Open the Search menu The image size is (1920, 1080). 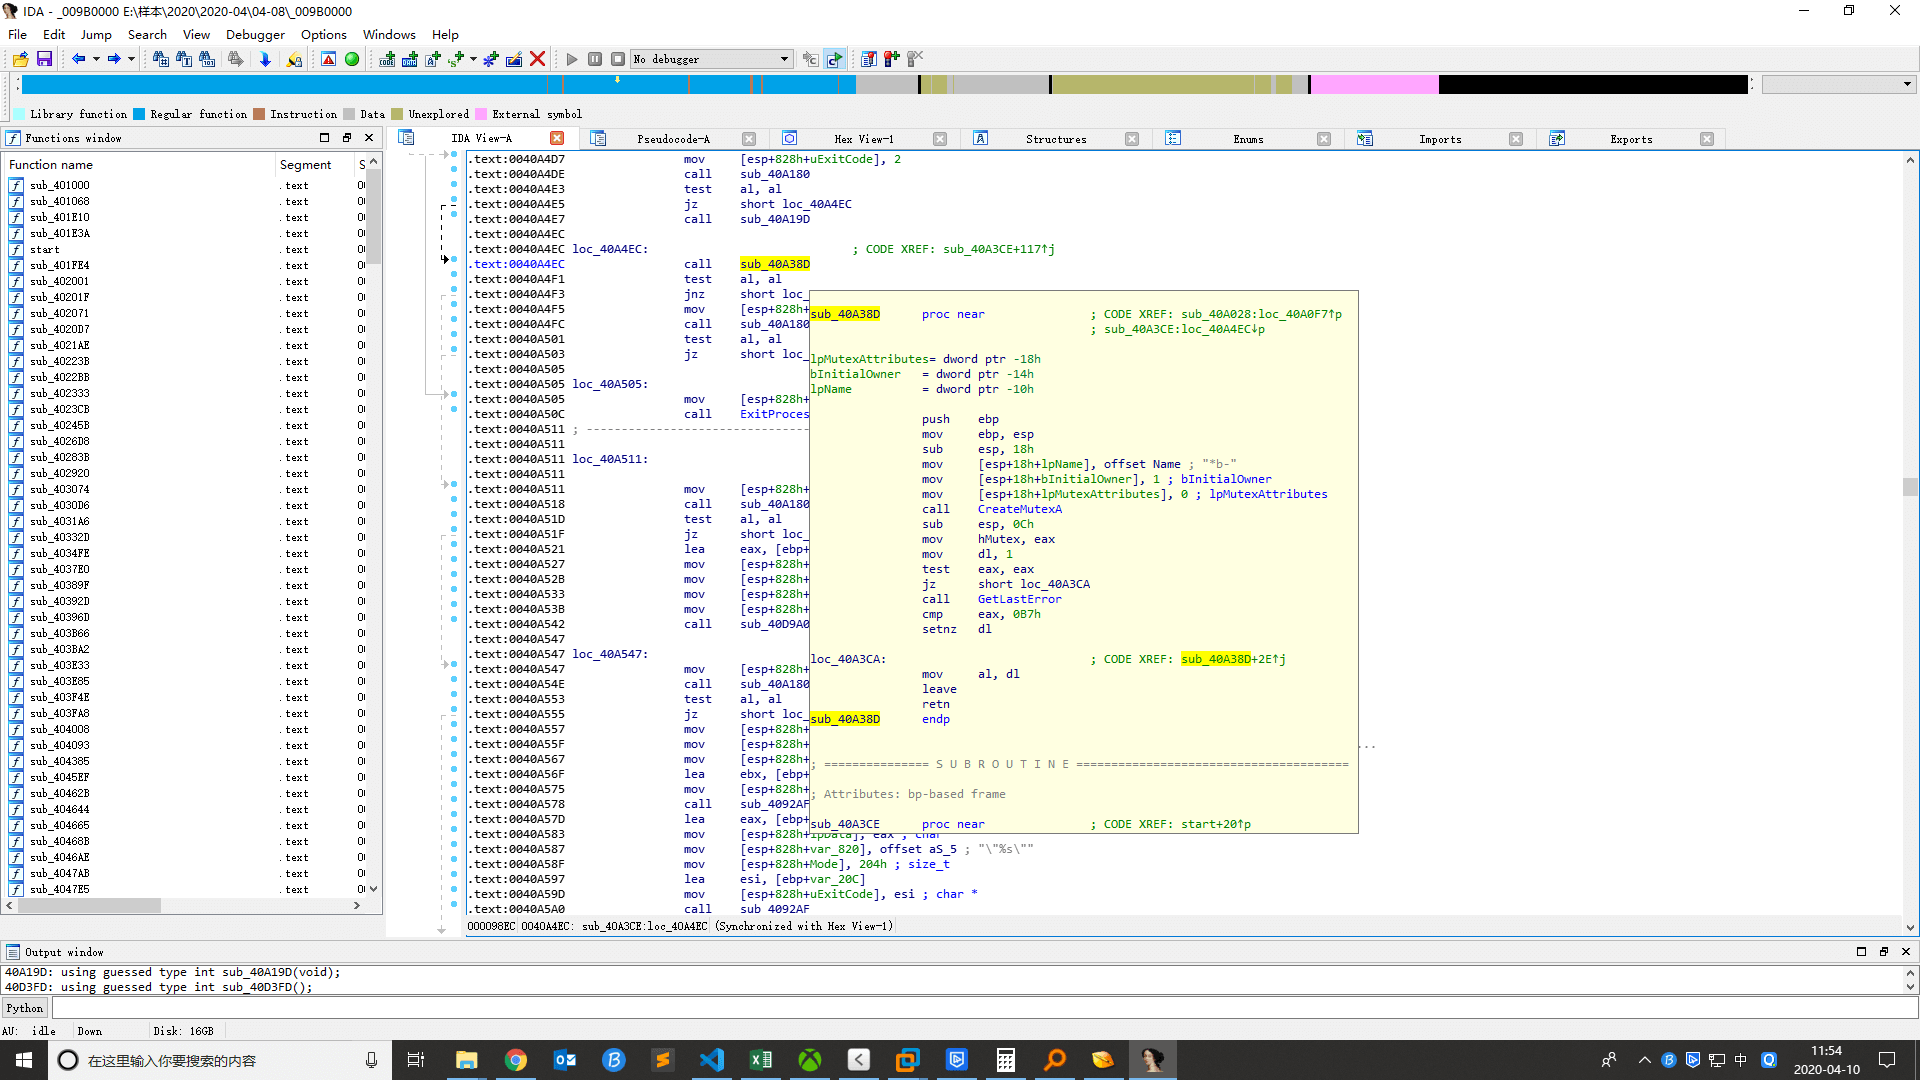[147, 34]
